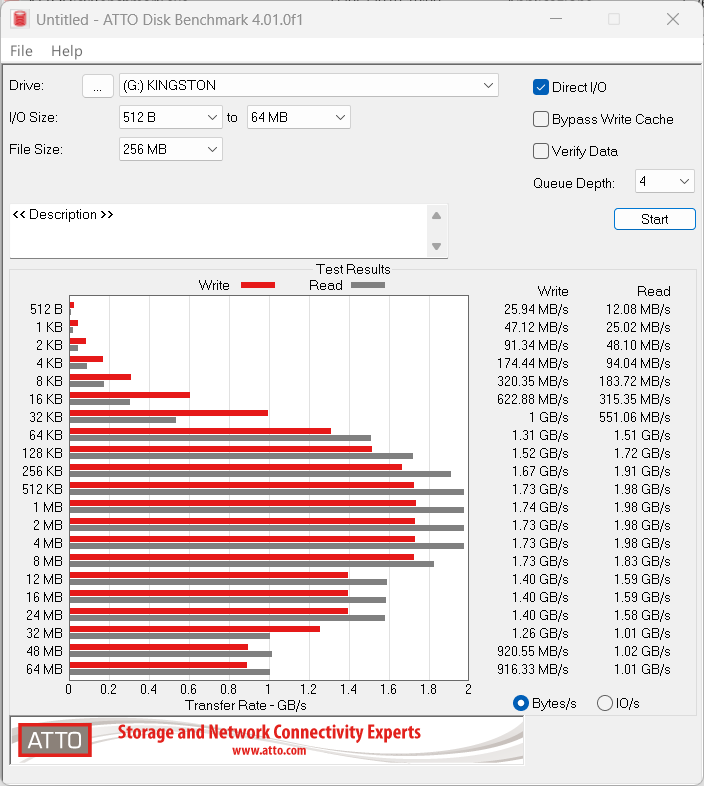This screenshot has width=704, height=786.
Task: Click the description scroll down arrow
Action: tap(436, 246)
